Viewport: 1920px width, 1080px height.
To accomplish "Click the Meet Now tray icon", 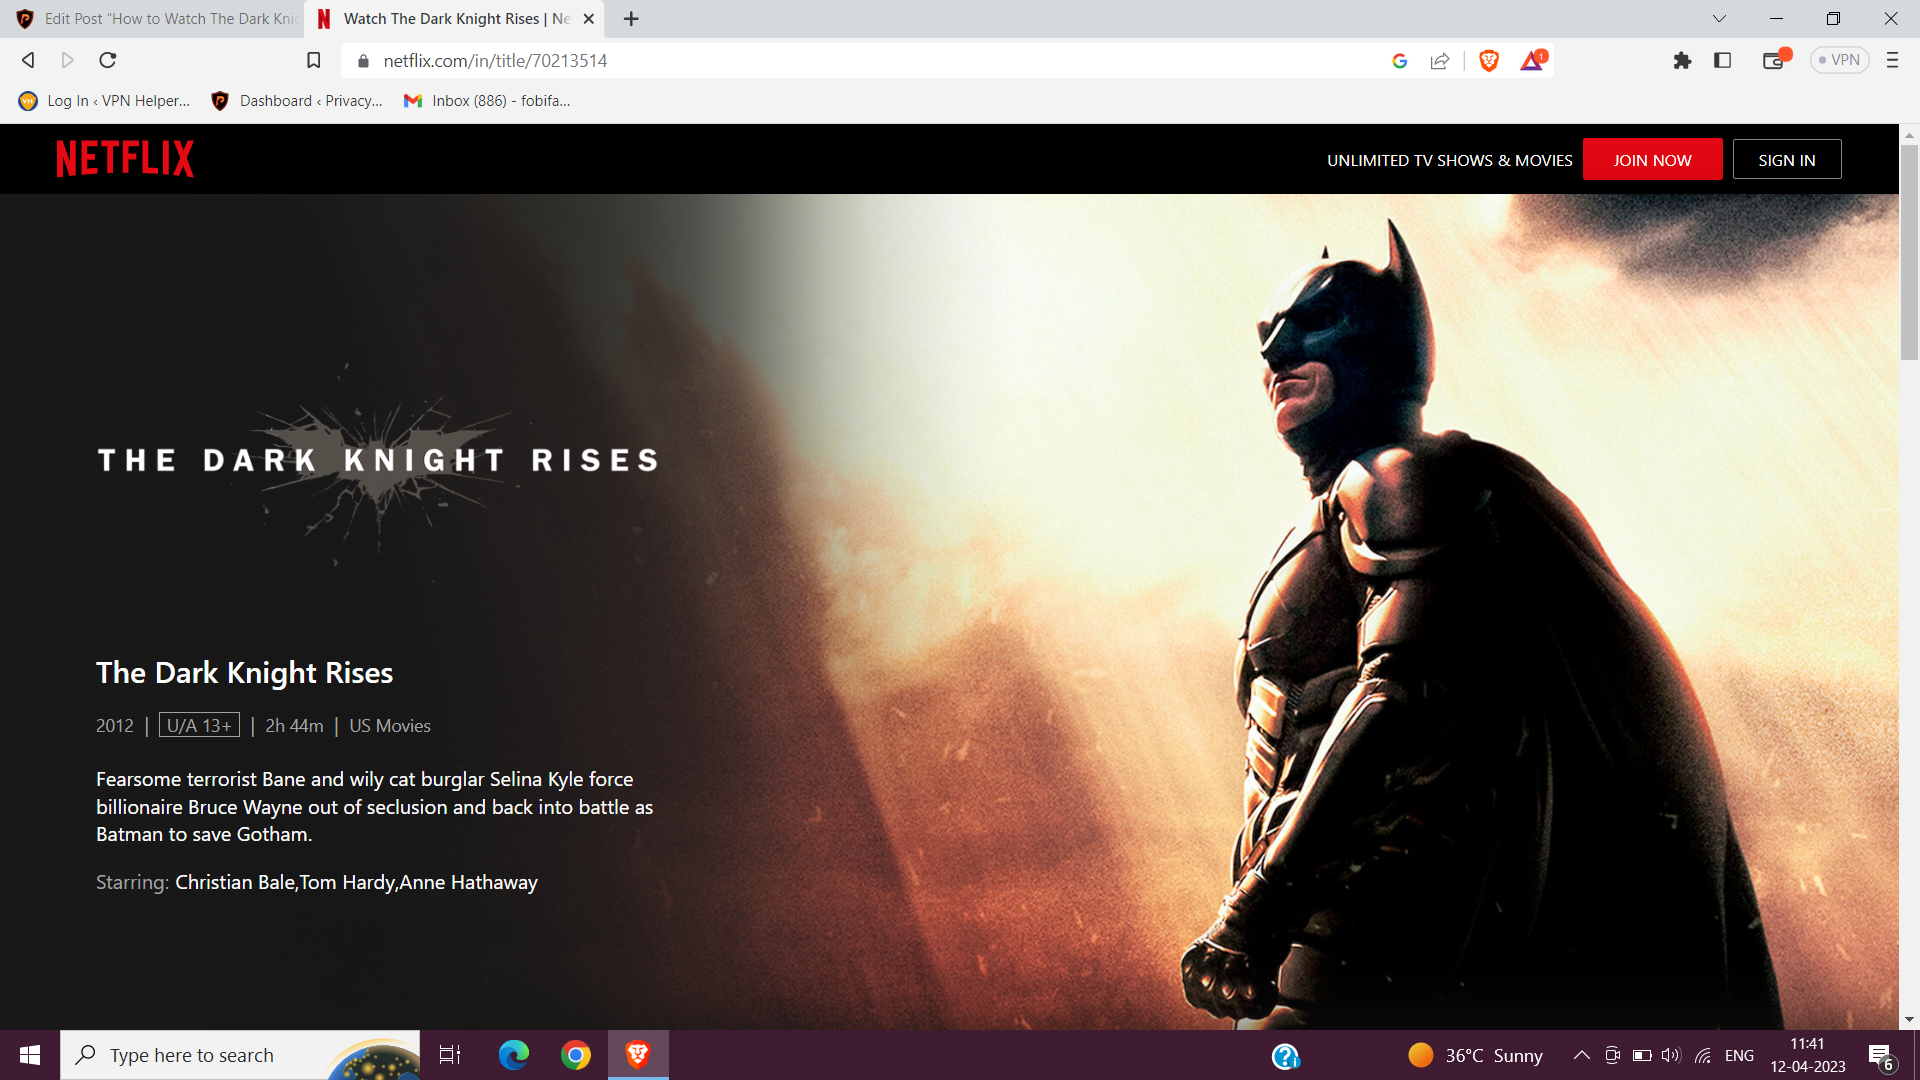I will pos(1612,1055).
